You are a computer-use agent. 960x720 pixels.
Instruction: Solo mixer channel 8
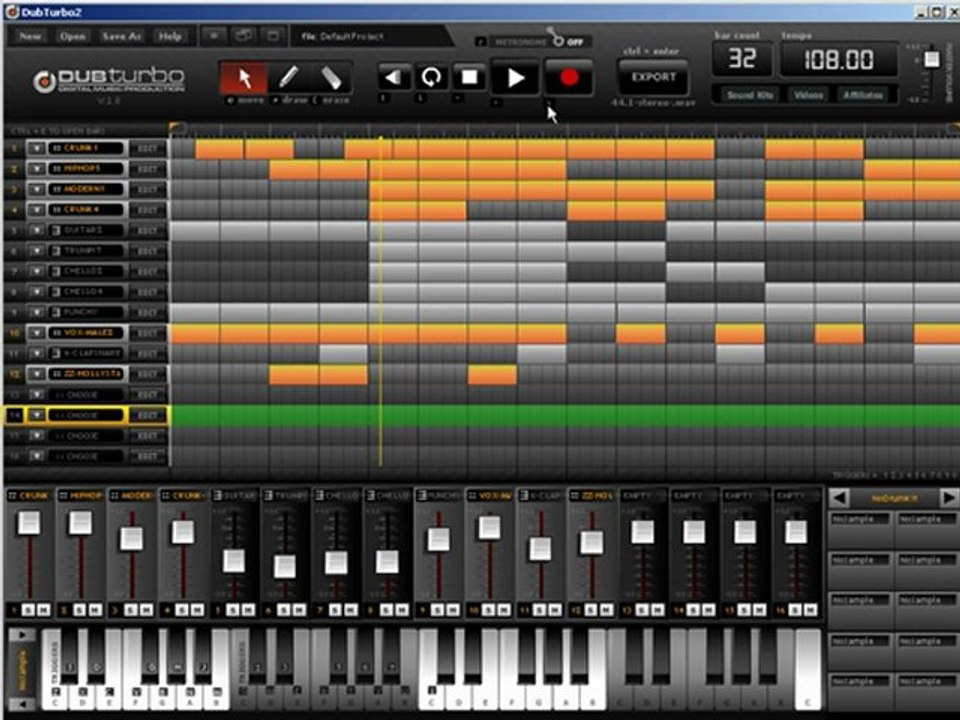[x=386, y=610]
